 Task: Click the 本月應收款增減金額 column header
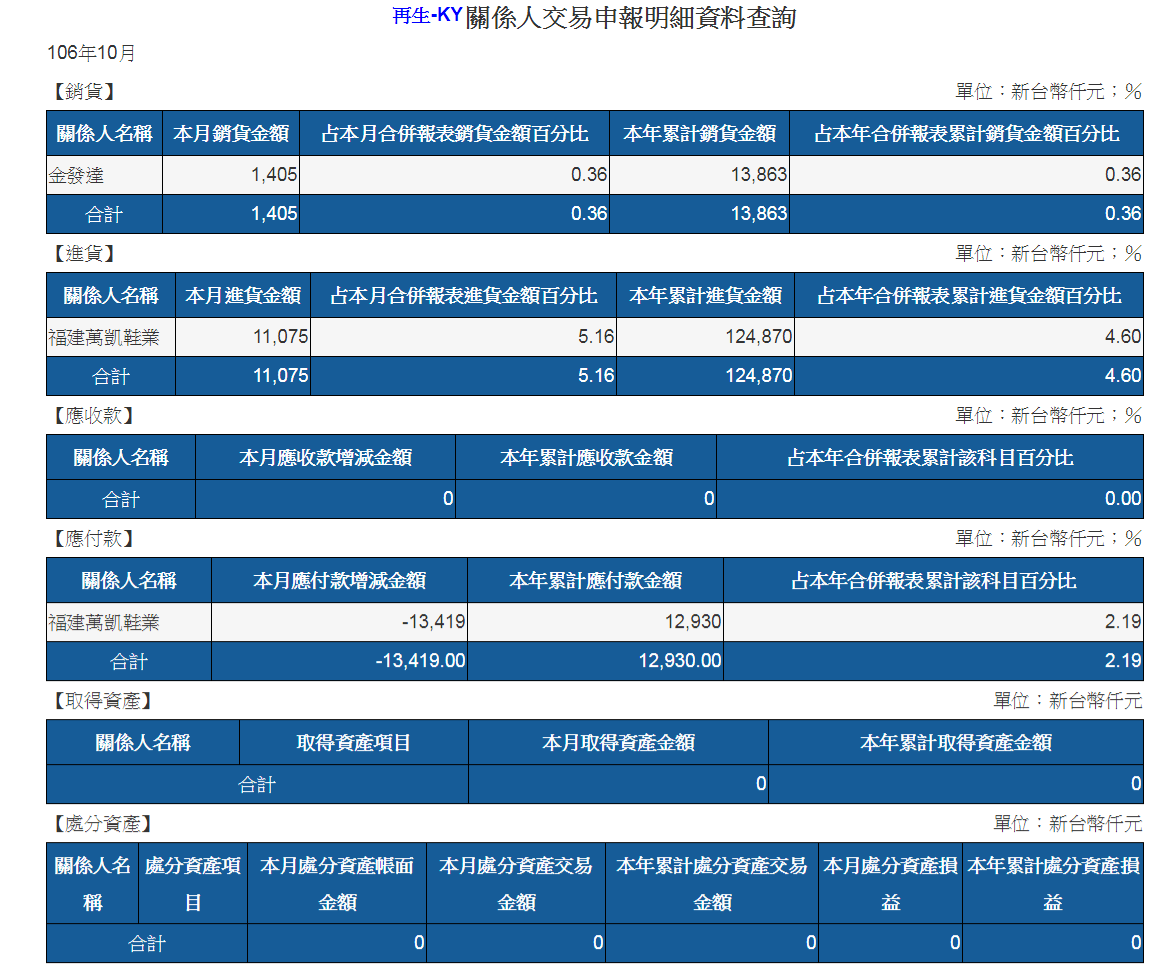[x=326, y=458]
